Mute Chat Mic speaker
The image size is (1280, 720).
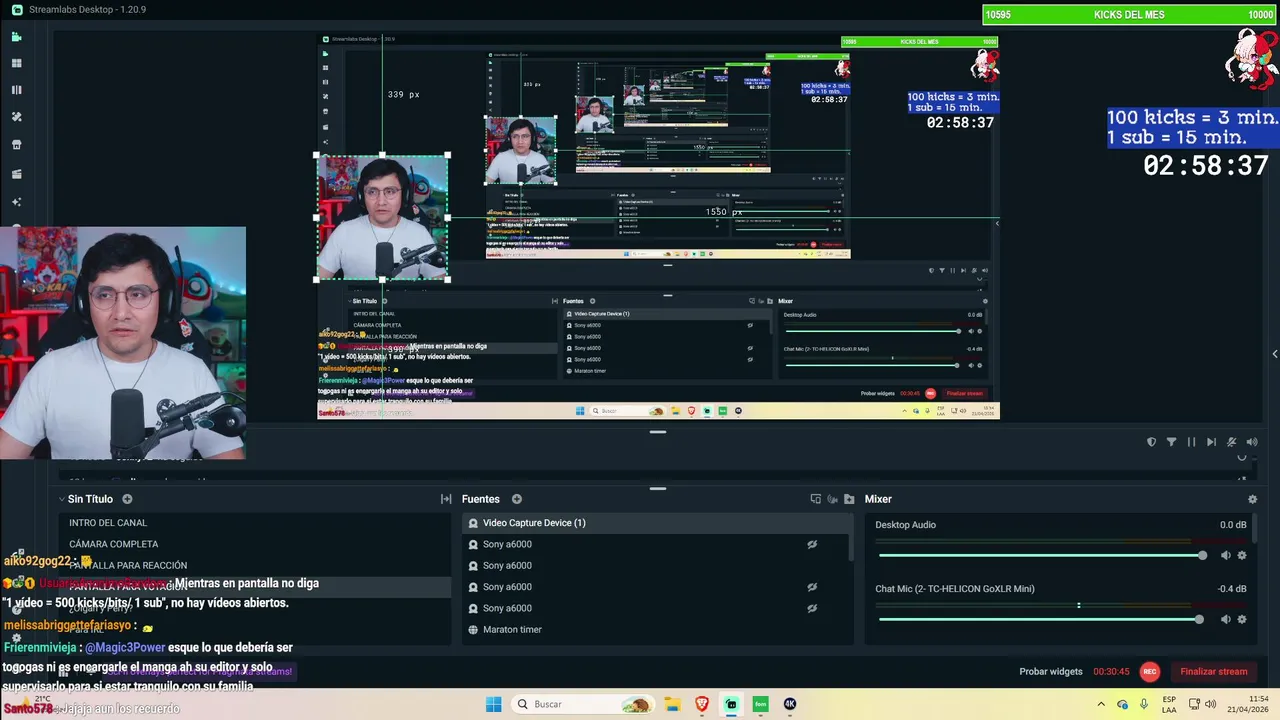[1225, 619]
